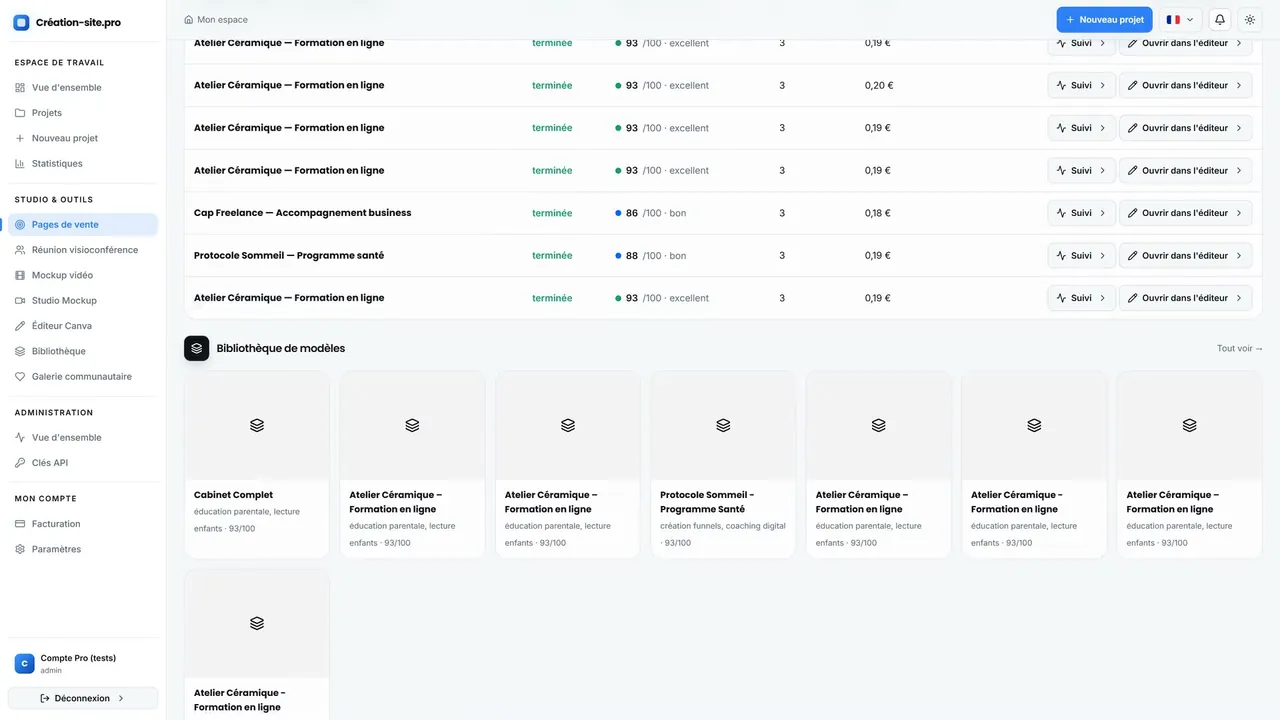Open Vue d'ensemble under Administration
1280x720 pixels.
83,438
